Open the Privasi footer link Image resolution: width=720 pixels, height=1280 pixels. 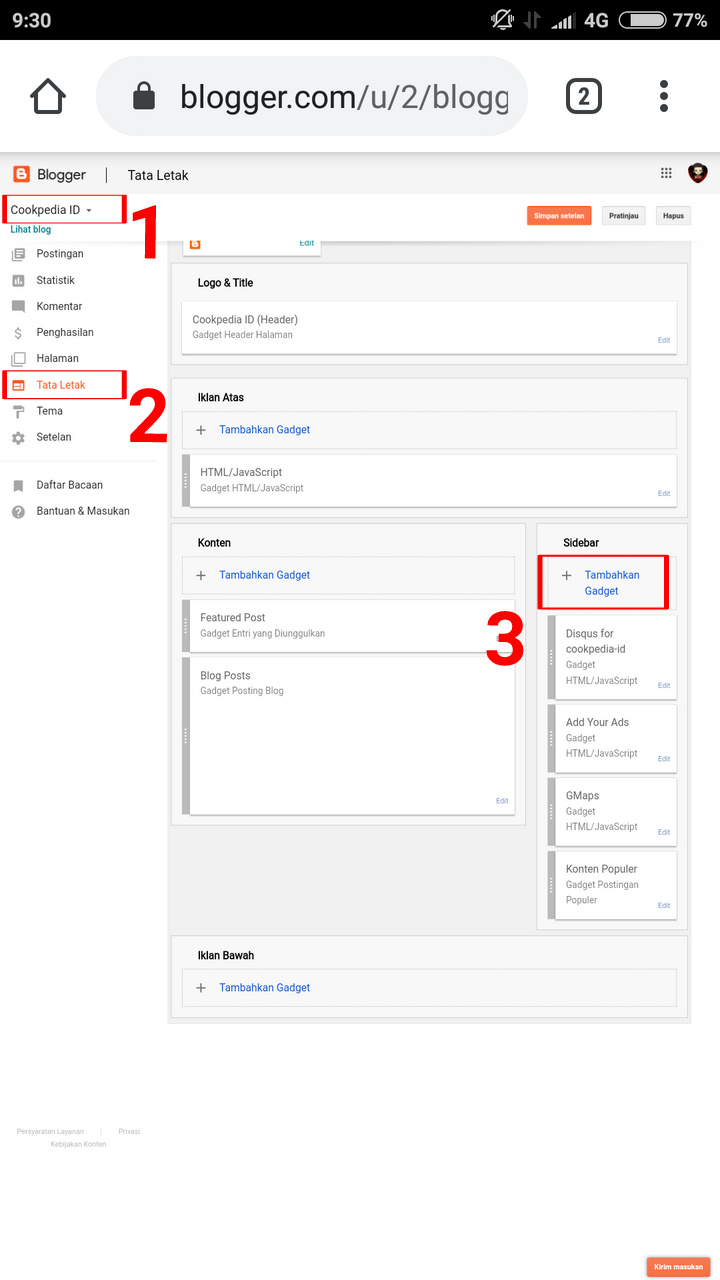pos(129,1131)
